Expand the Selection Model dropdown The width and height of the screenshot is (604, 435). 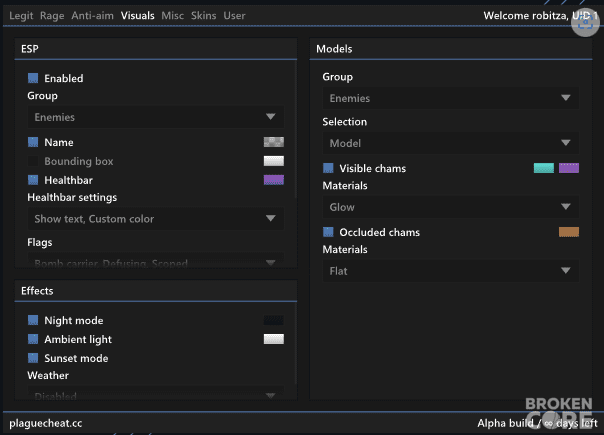click(x=451, y=143)
